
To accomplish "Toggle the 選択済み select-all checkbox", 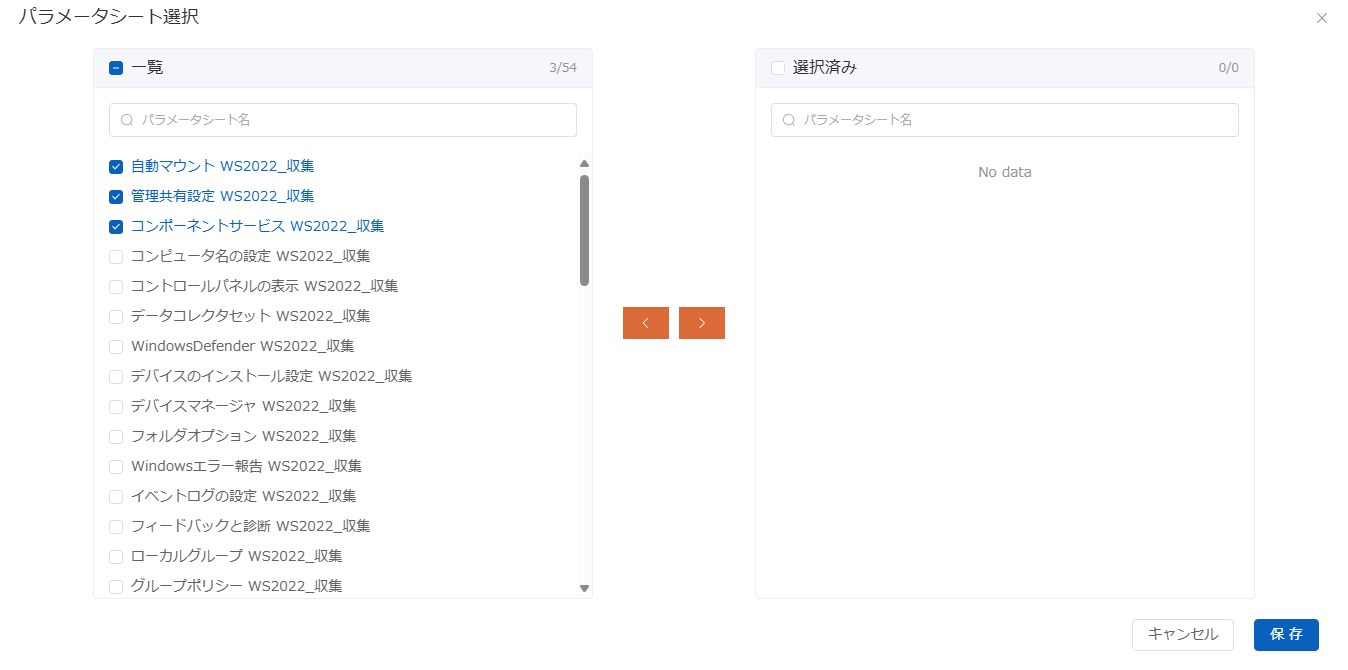I will tap(778, 68).
